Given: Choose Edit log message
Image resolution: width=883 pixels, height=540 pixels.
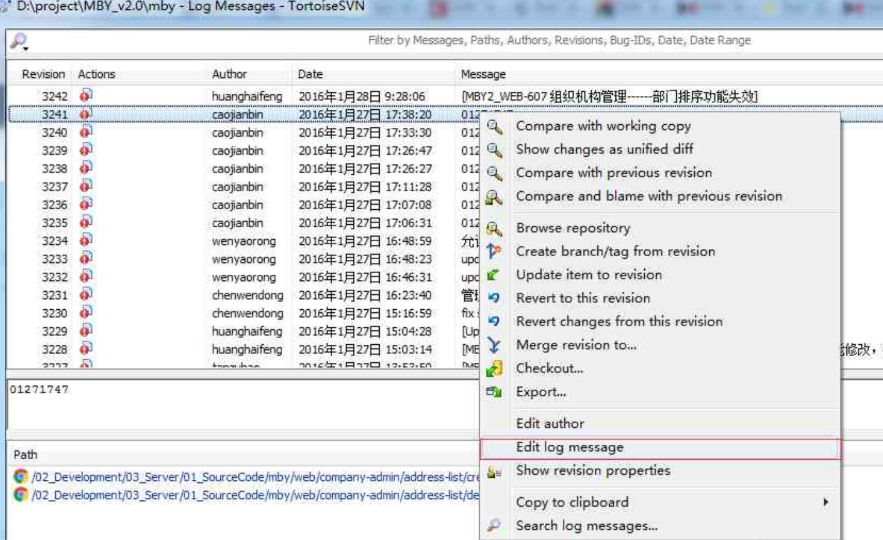Looking at the screenshot, I should (570, 447).
